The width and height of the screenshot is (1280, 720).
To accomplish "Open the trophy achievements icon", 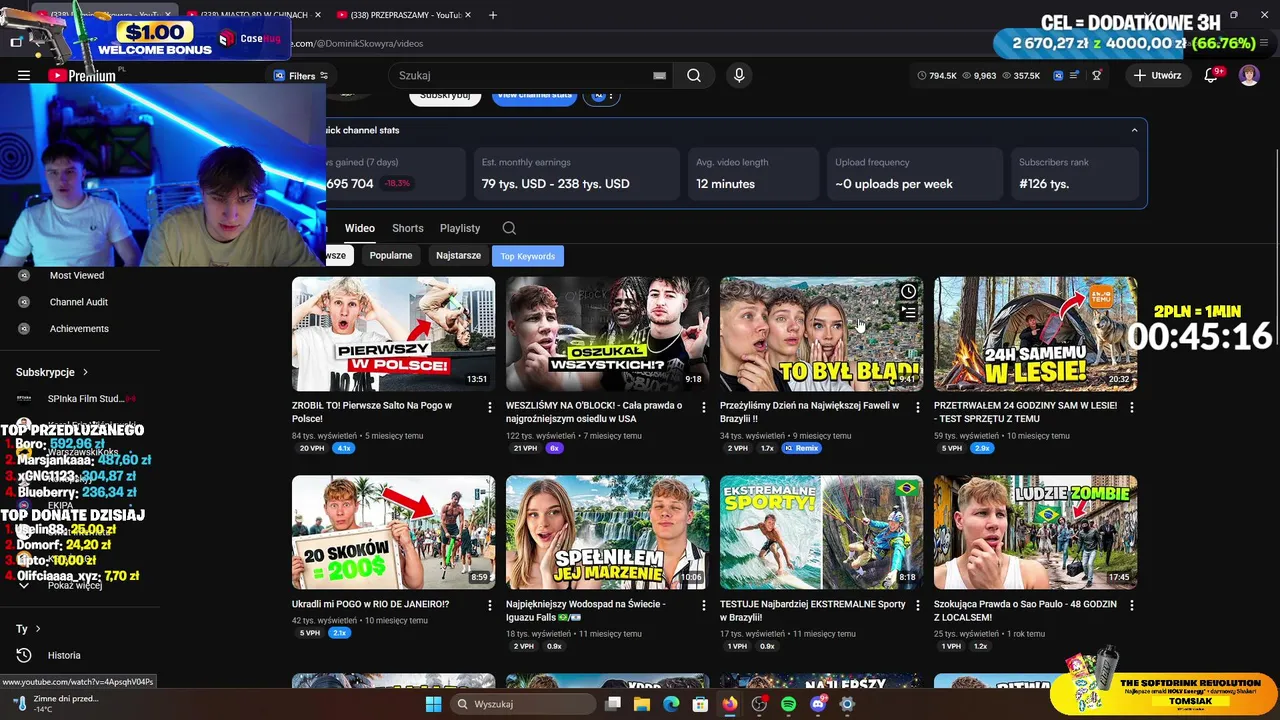I will coord(1097,75).
